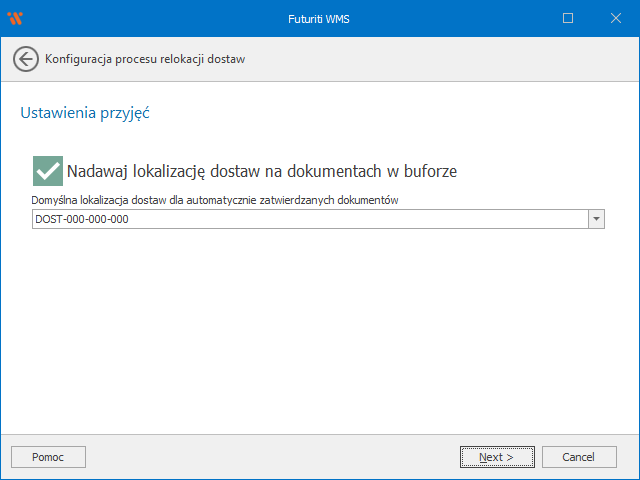Maximize the Futuriti WMS window
The image size is (640, 480).
tap(568, 18)
